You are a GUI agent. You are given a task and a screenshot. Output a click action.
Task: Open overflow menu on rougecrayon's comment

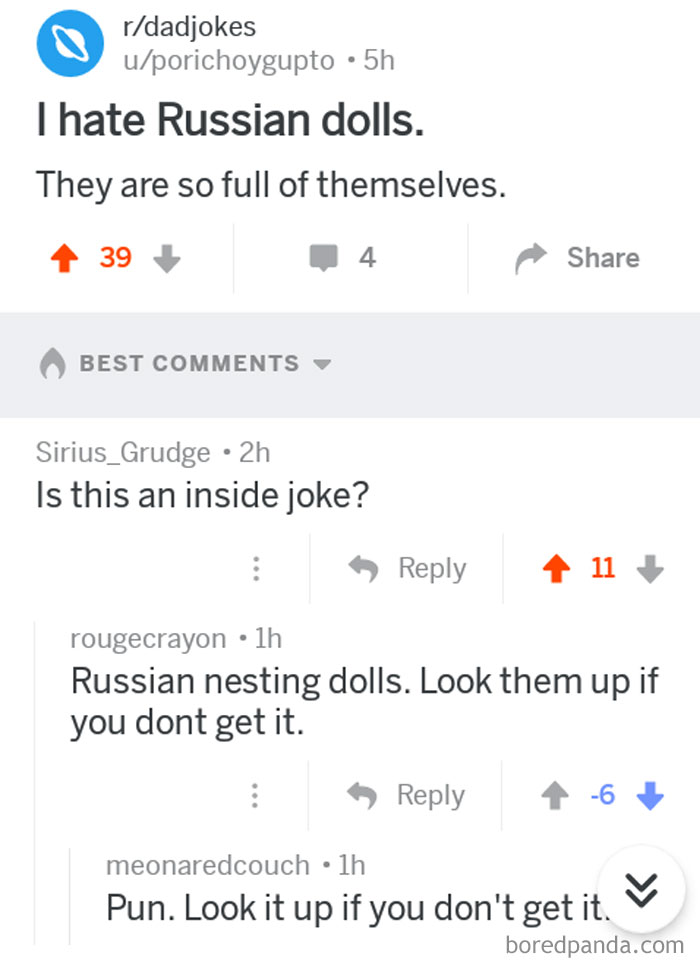point(256,795)
